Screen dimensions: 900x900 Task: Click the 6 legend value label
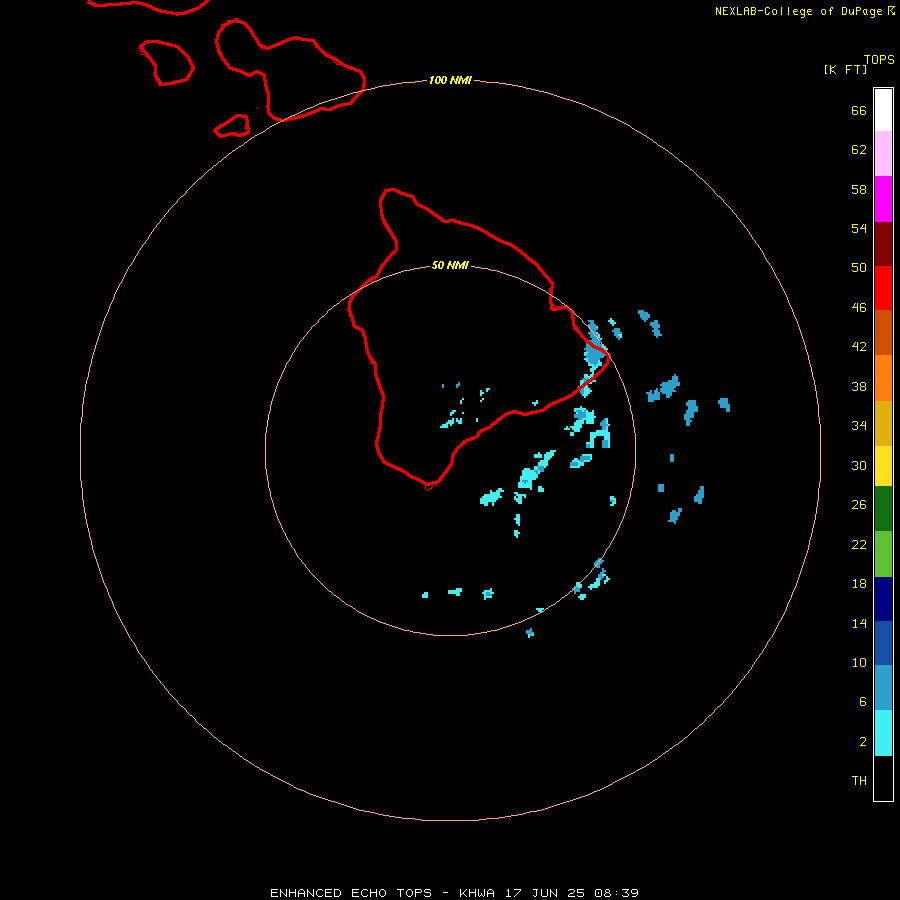[863, 701]
